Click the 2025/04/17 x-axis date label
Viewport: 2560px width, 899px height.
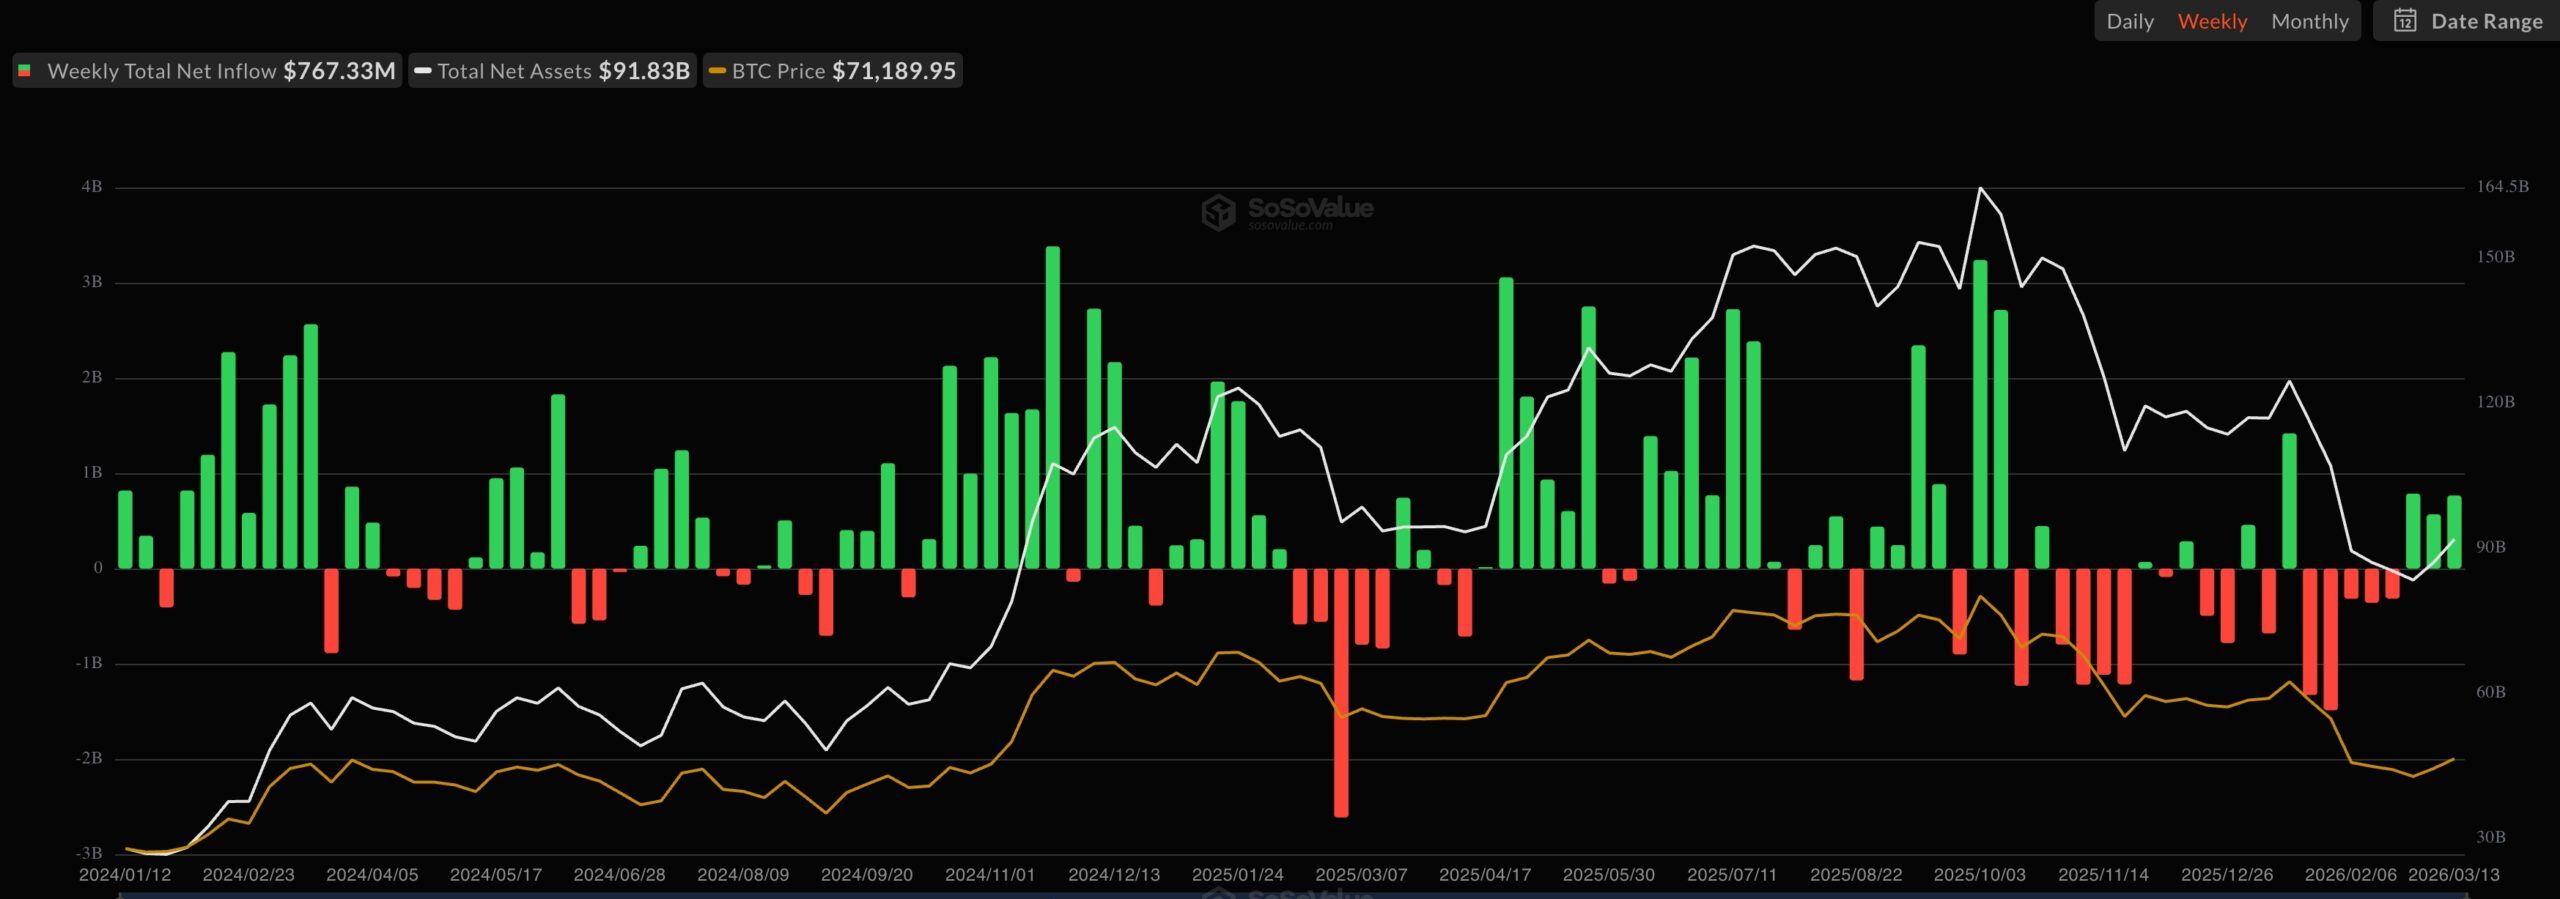click(1485, 875)
